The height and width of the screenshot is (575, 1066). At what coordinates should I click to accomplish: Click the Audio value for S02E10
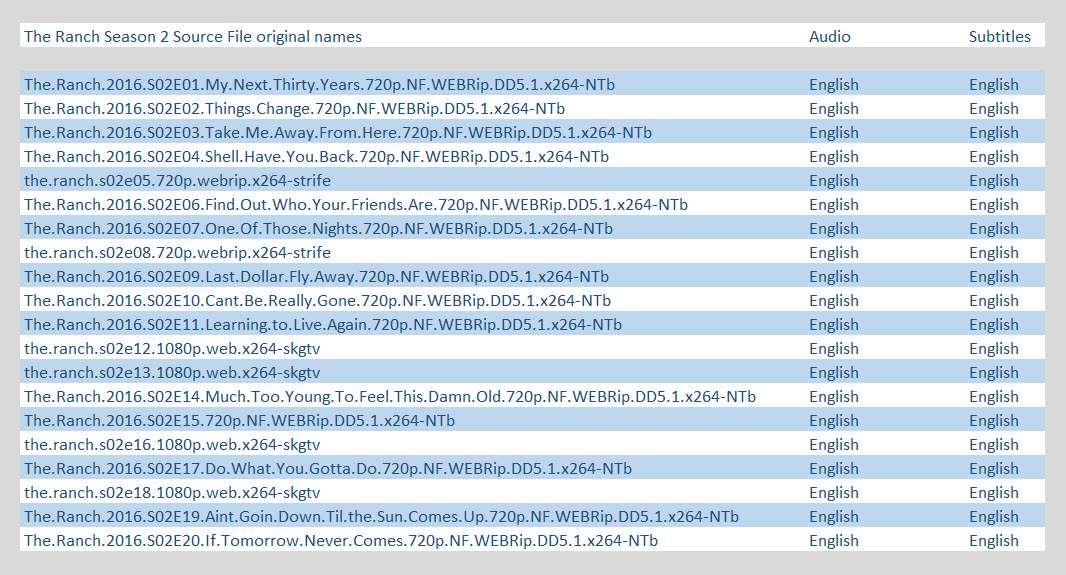[833, 300]
